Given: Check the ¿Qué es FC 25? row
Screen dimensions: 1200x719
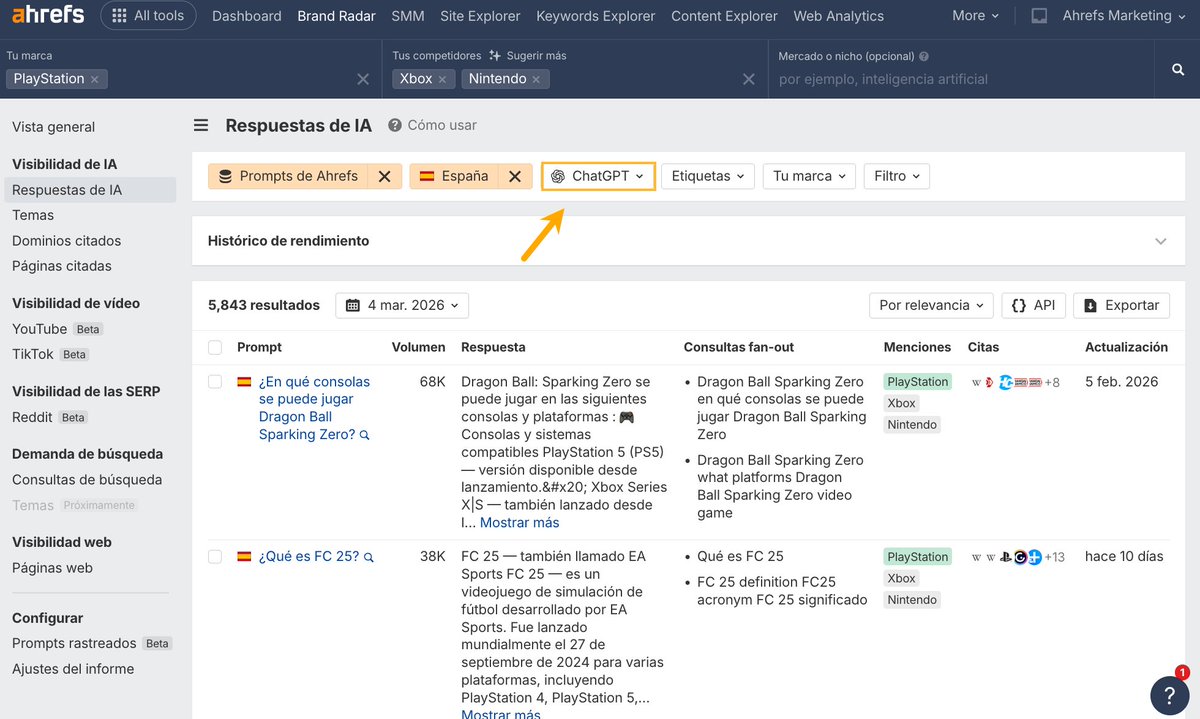Looking at the screenshot, I should (215, 556).
